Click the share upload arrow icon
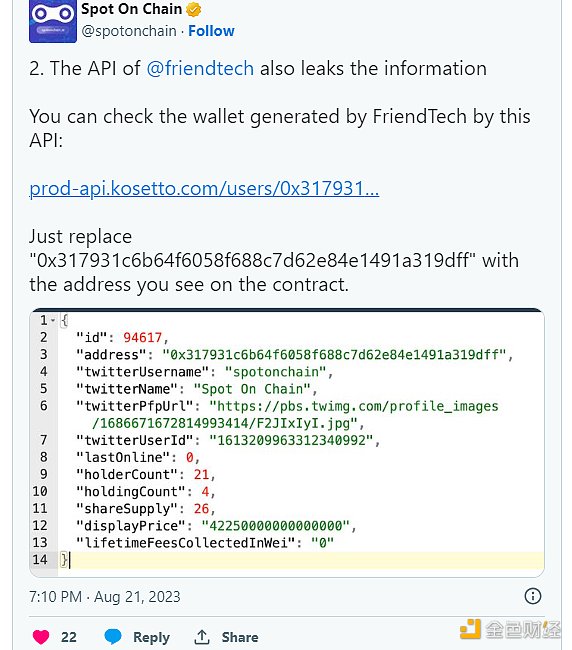The width and height of the screenshot is (572, 650). click(202, 637)
